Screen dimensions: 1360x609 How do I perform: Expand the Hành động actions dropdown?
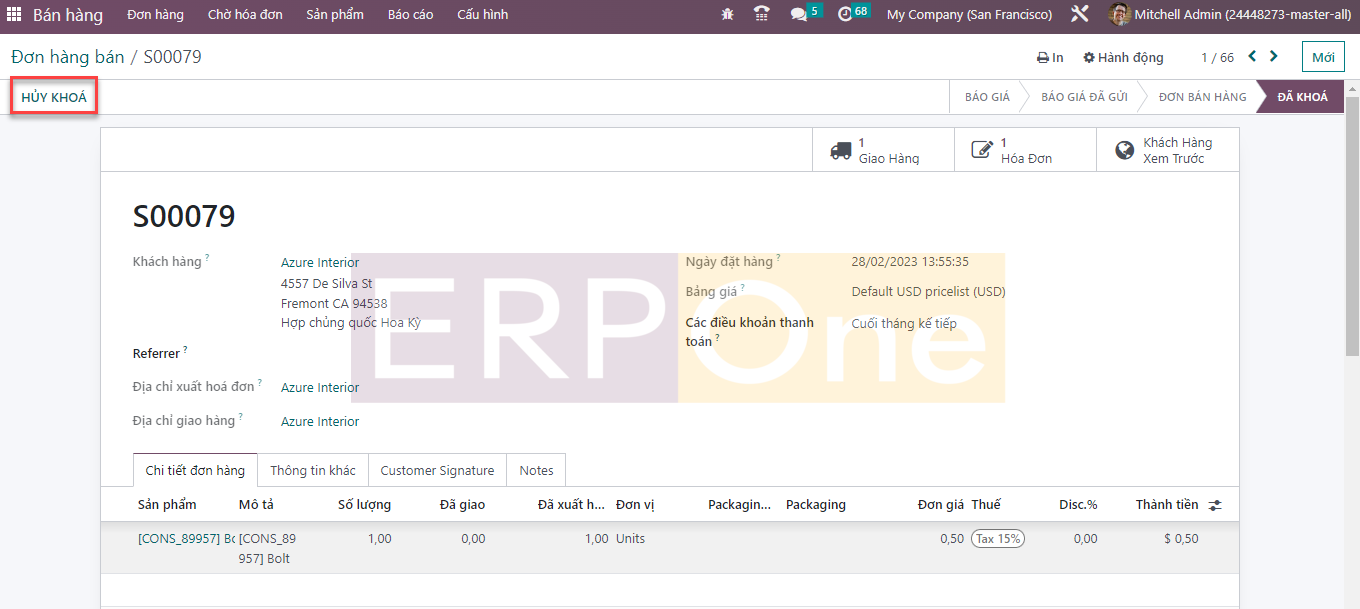(1124, 58)
